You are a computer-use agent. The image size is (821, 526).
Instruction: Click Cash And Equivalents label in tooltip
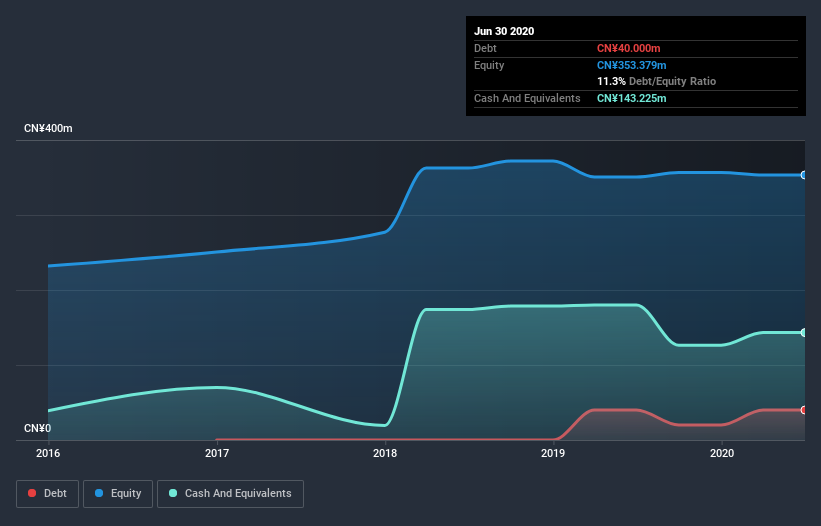527,98
